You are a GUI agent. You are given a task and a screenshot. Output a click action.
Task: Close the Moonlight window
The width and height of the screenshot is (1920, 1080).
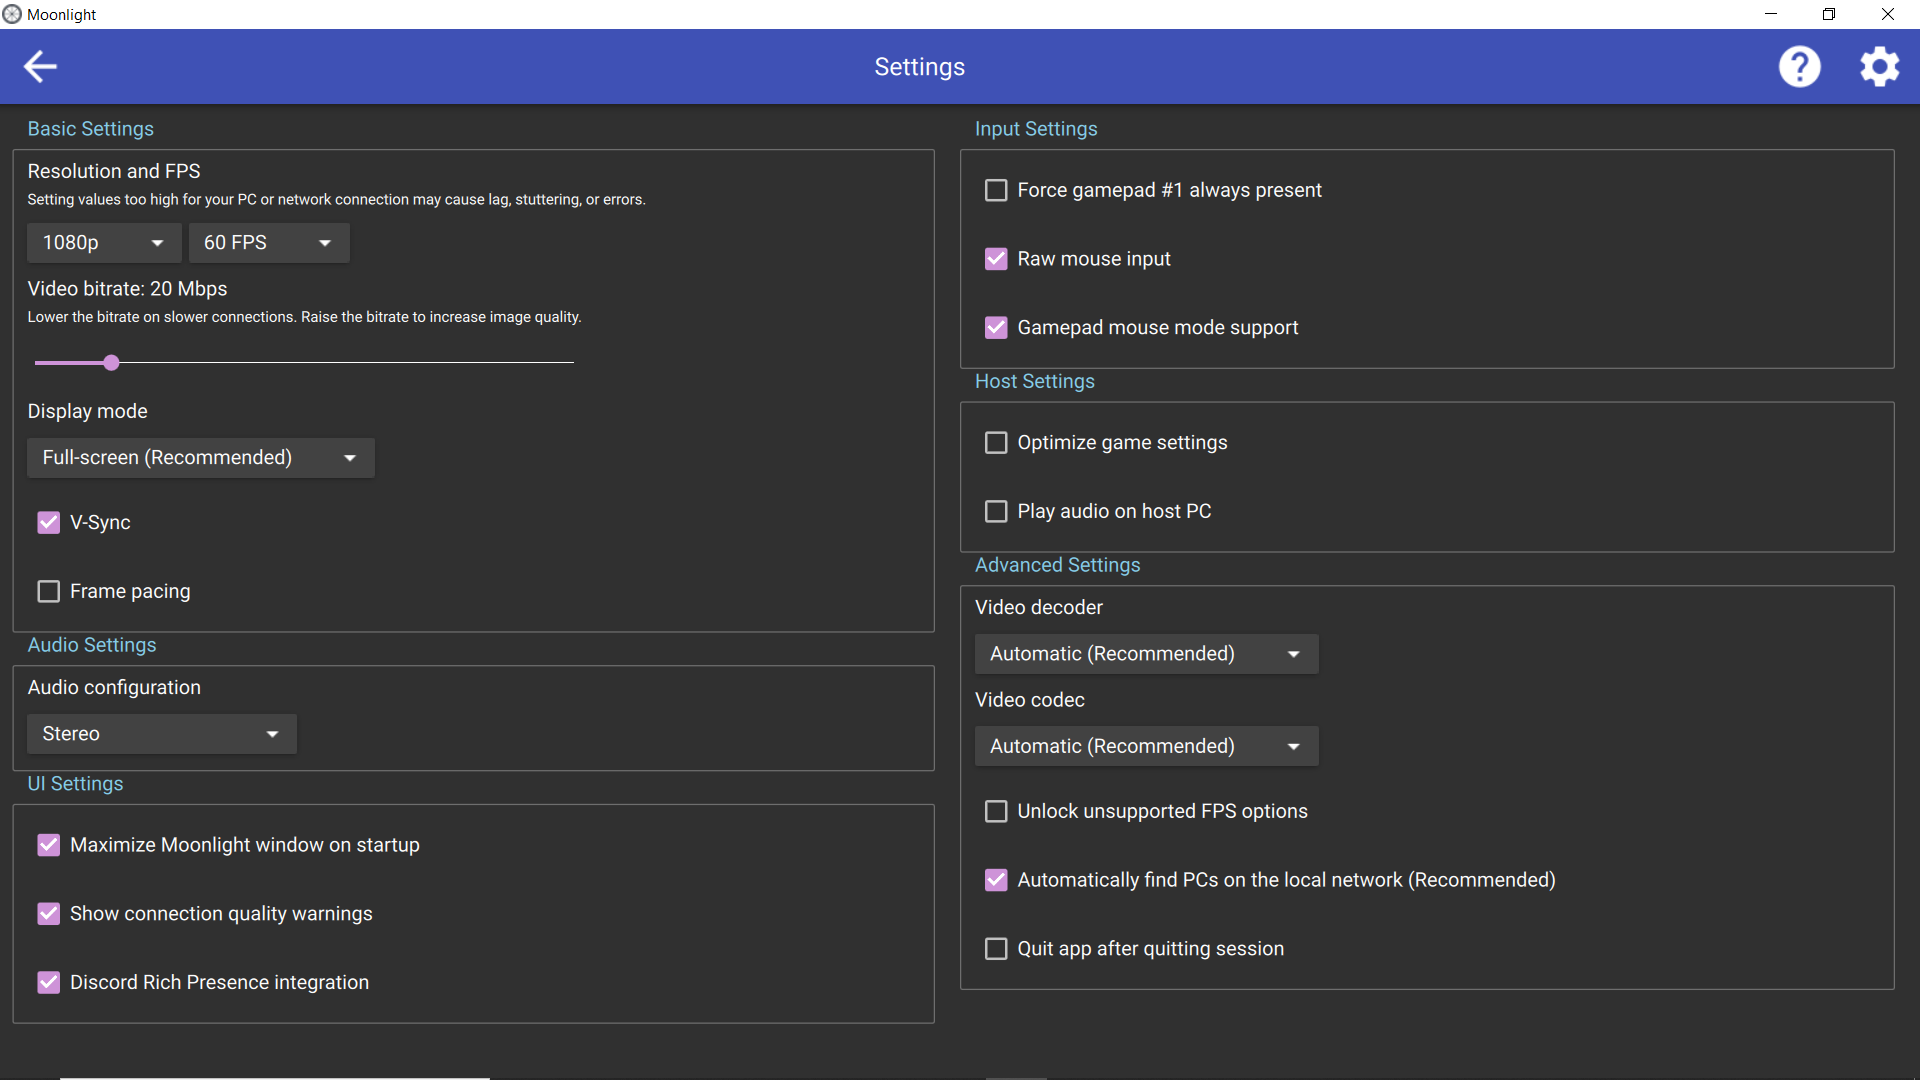coord(1888,14)
